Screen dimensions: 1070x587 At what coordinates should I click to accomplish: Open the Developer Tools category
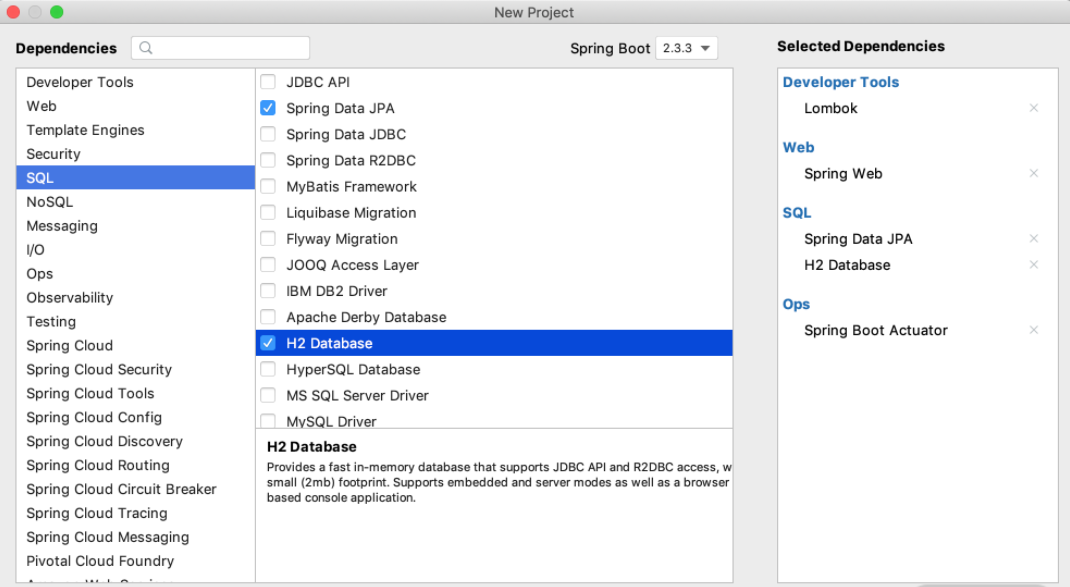pyautogui.click(x=80, y=82)
